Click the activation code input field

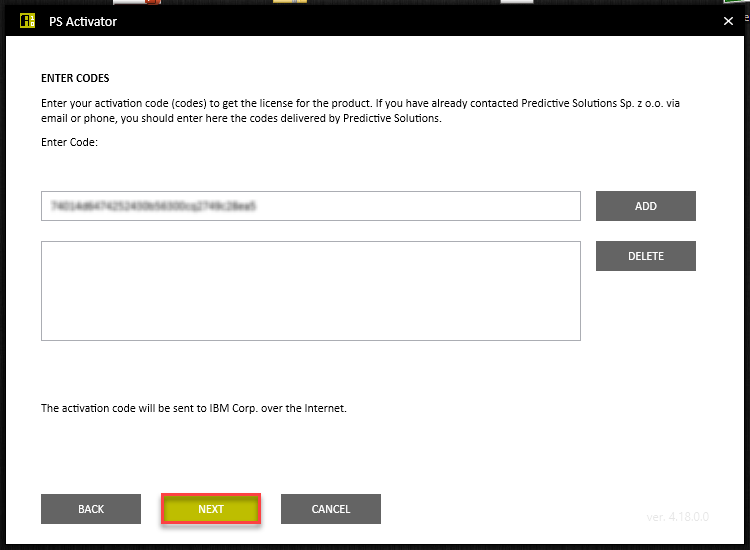(x=311, y=206)
